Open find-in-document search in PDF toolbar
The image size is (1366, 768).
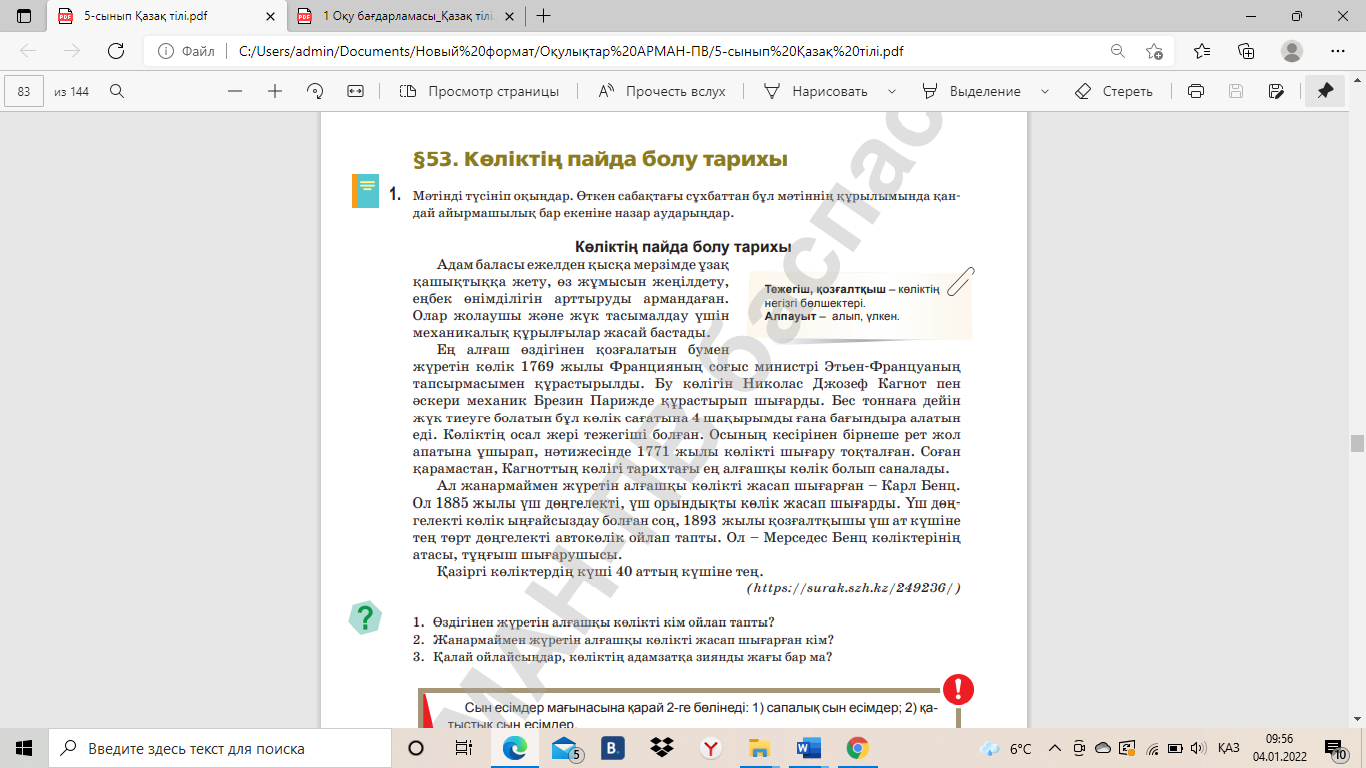(x=117, y=91)
